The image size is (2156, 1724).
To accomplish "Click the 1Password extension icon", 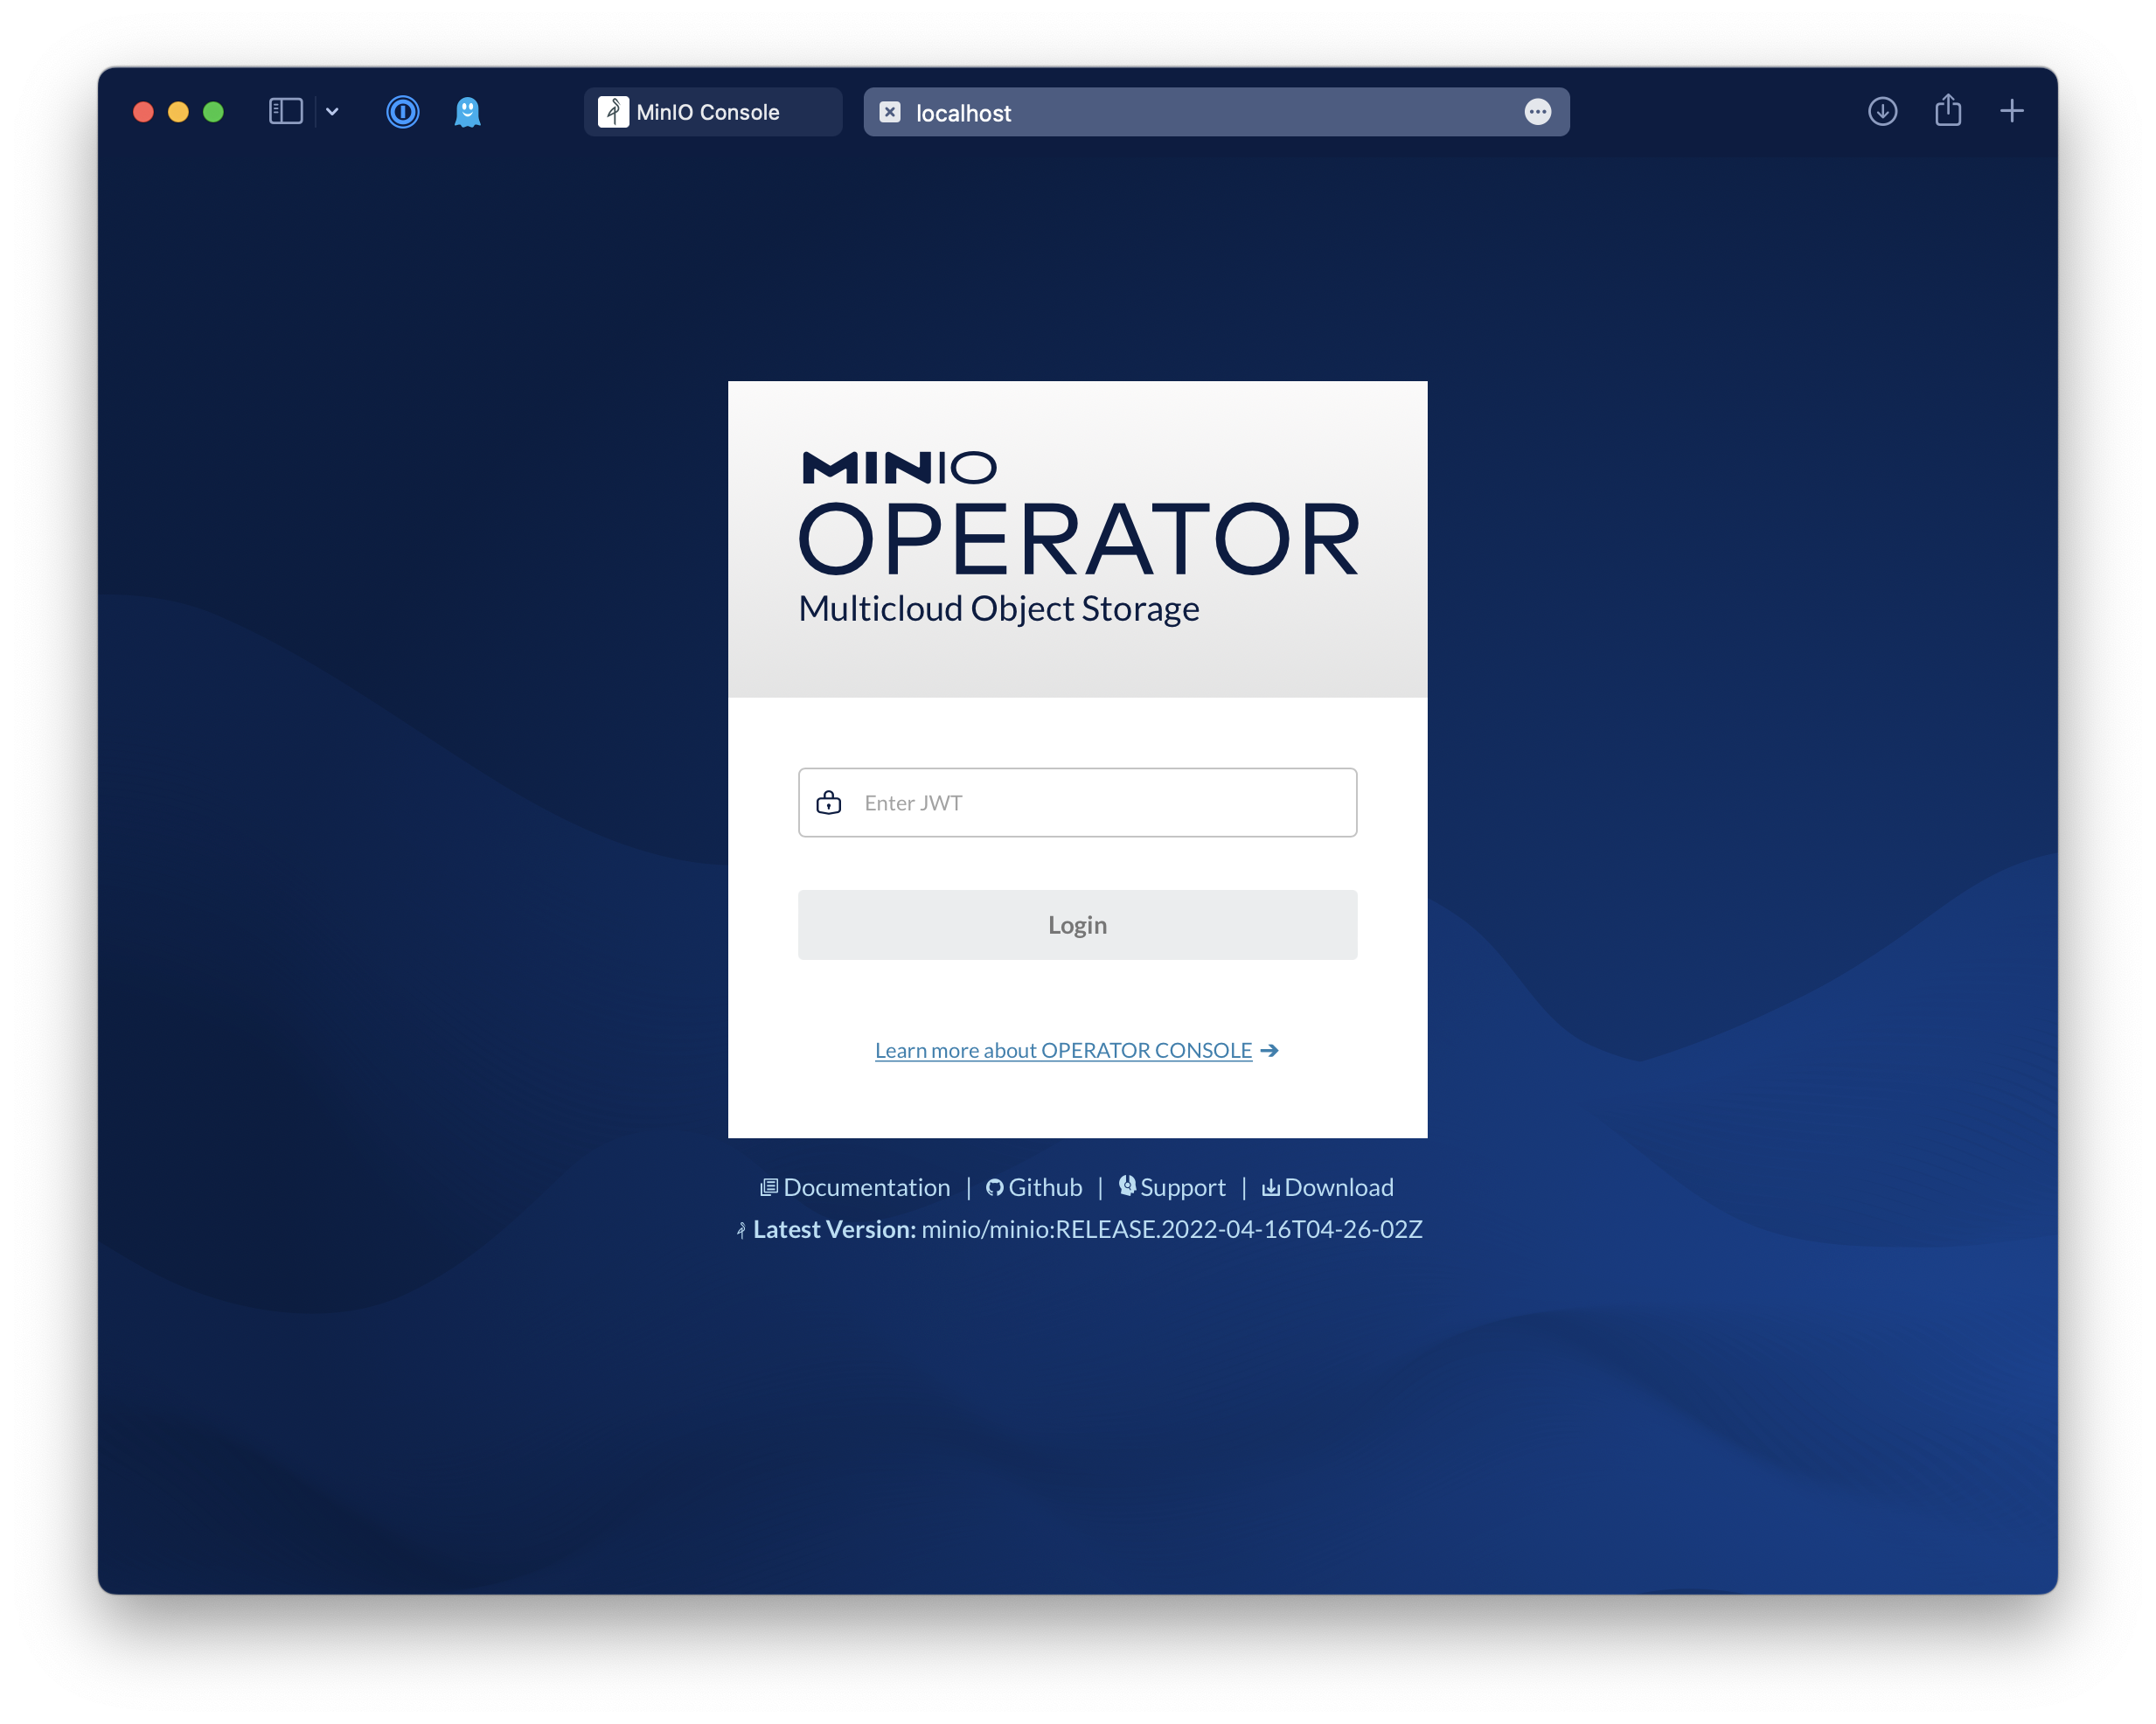I will 402,111.
